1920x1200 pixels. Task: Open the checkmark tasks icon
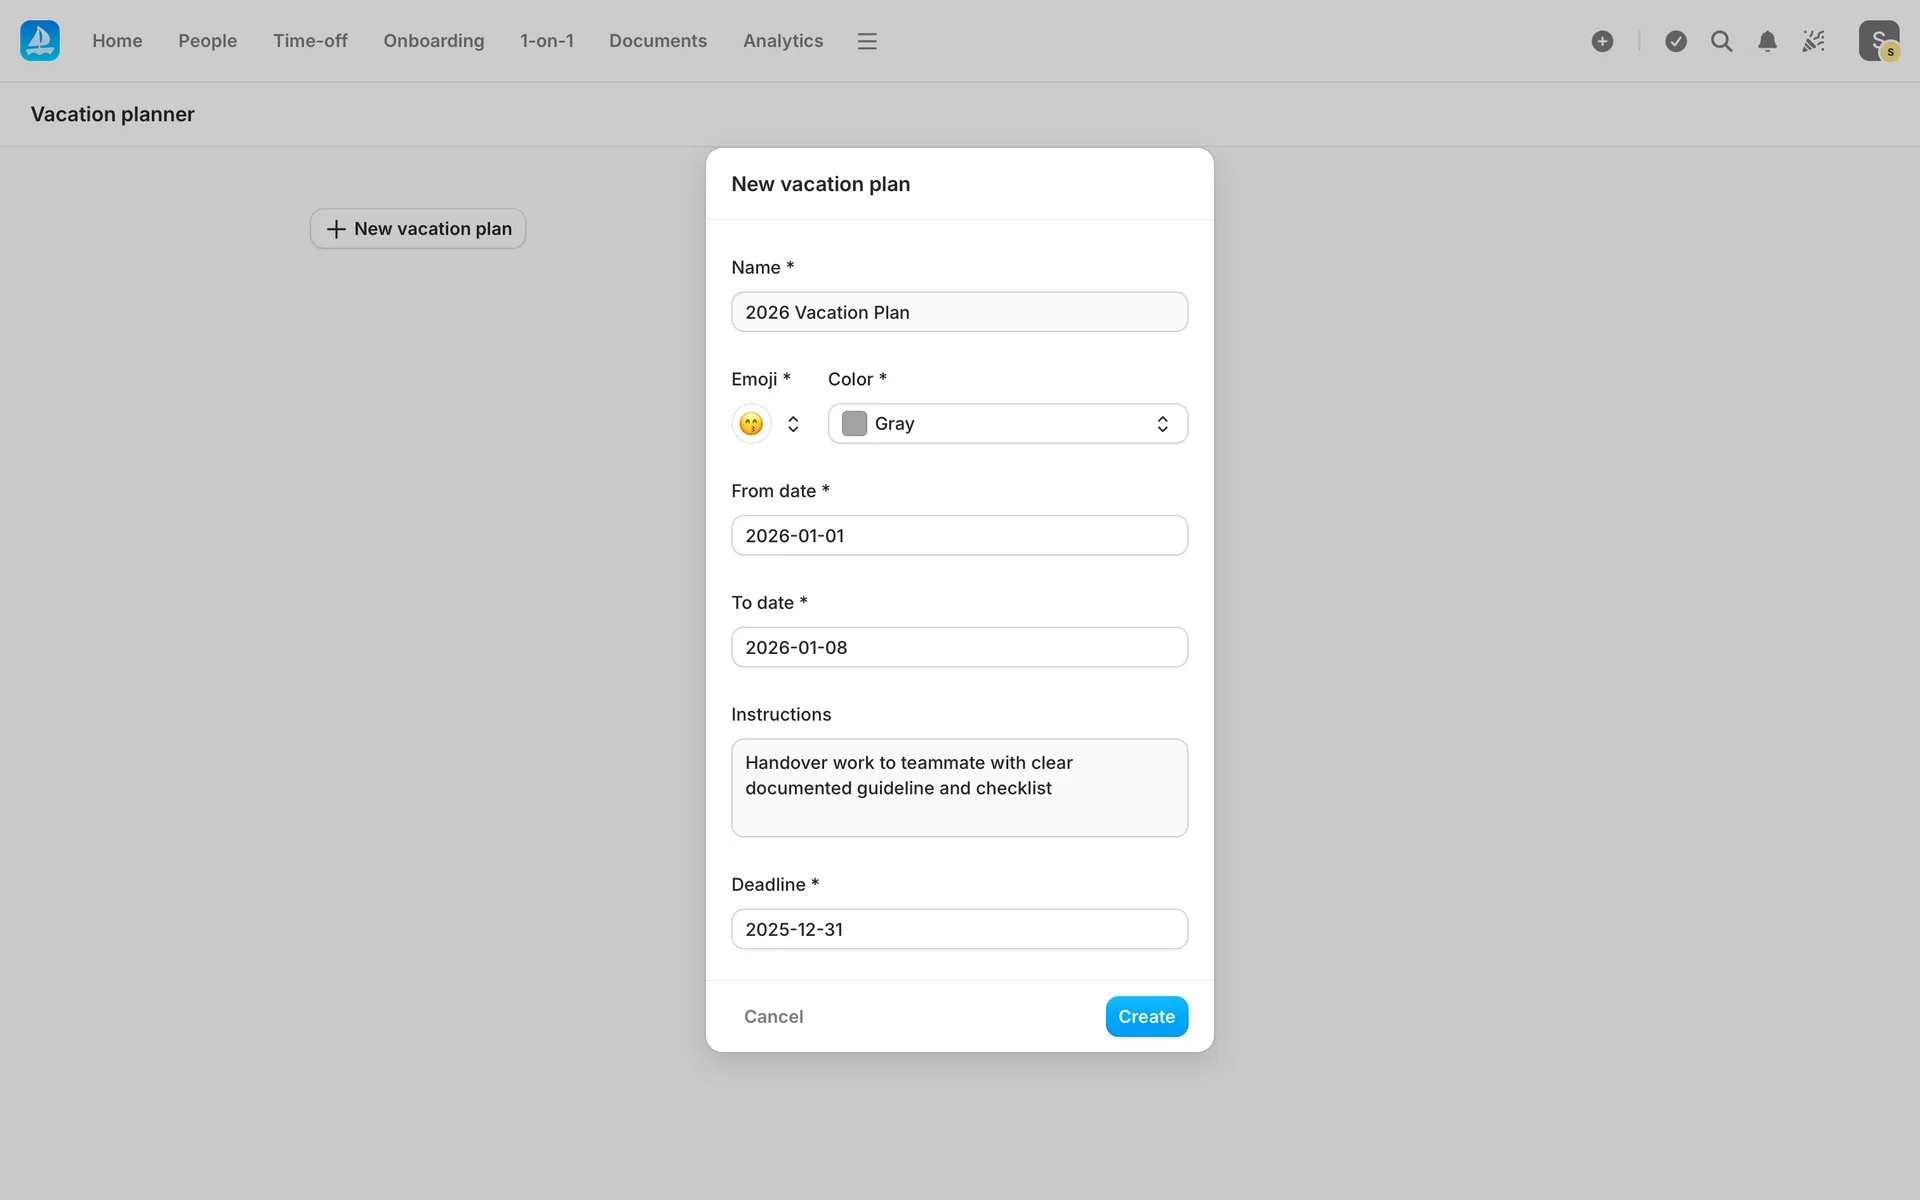(x=1676, y=41)
